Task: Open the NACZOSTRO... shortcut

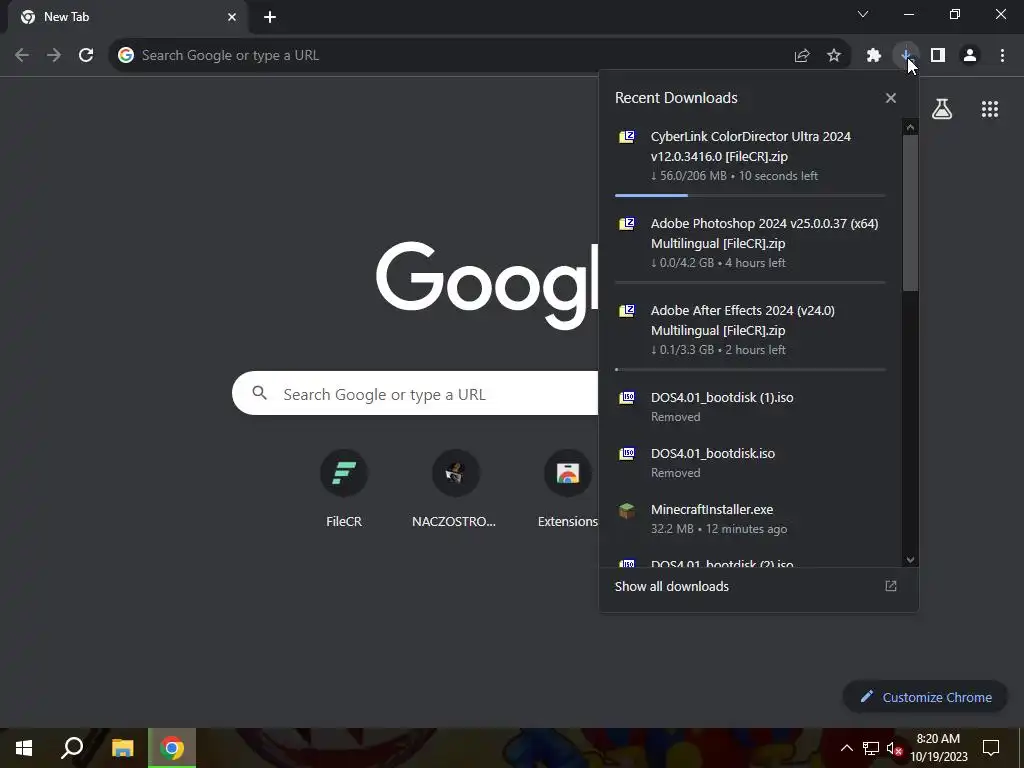Action: [x=455, y=488]
